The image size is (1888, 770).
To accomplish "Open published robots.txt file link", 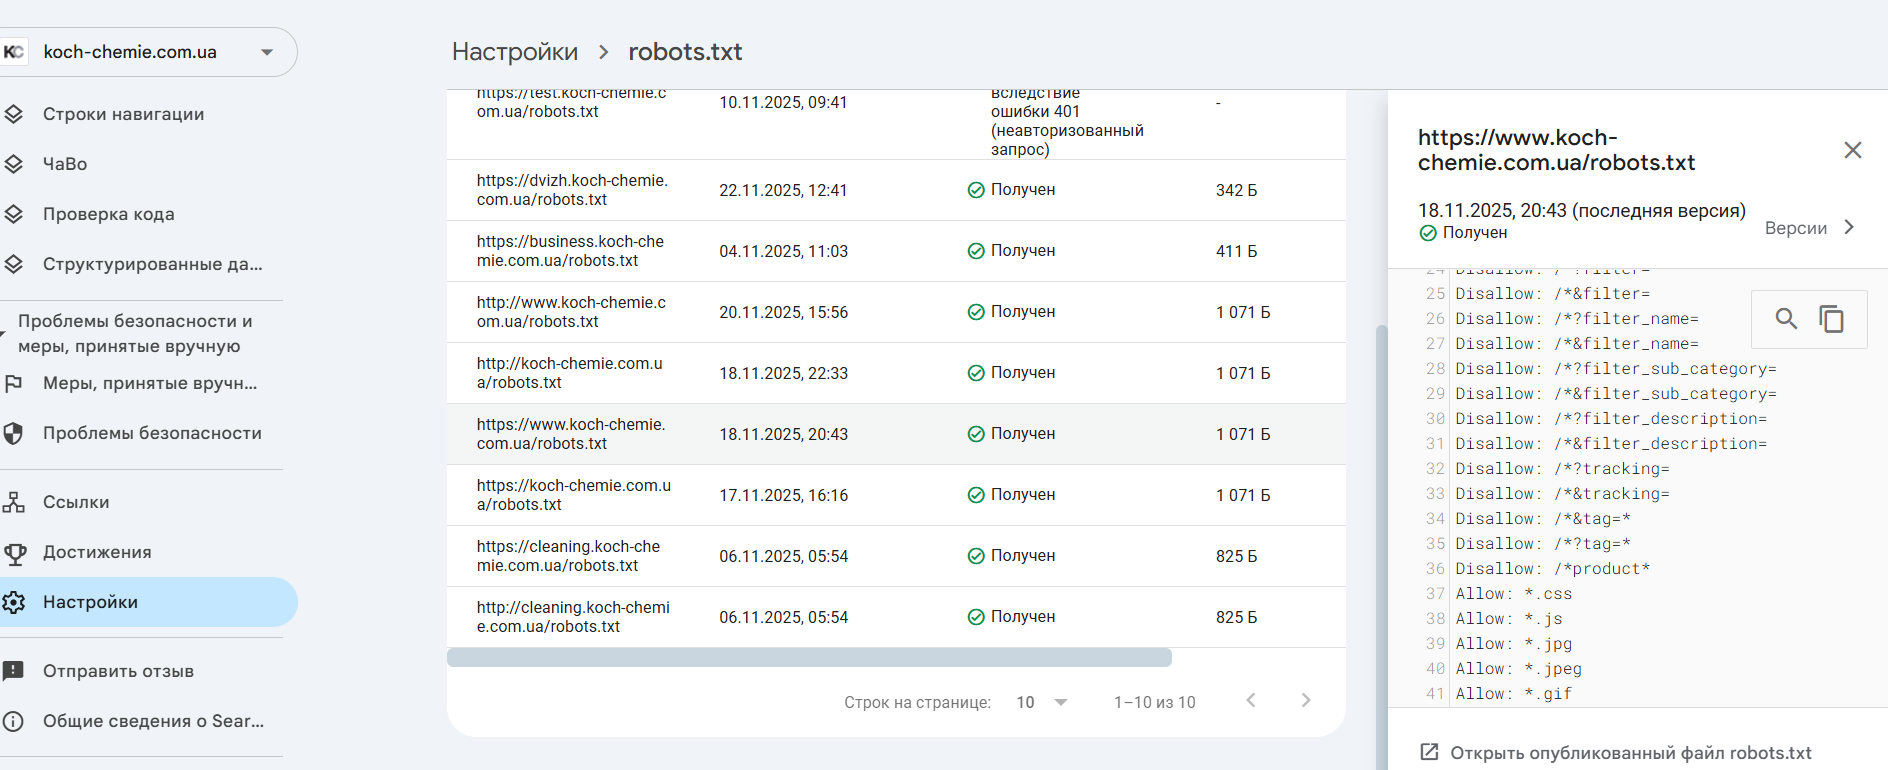I will coord(1630,753).
